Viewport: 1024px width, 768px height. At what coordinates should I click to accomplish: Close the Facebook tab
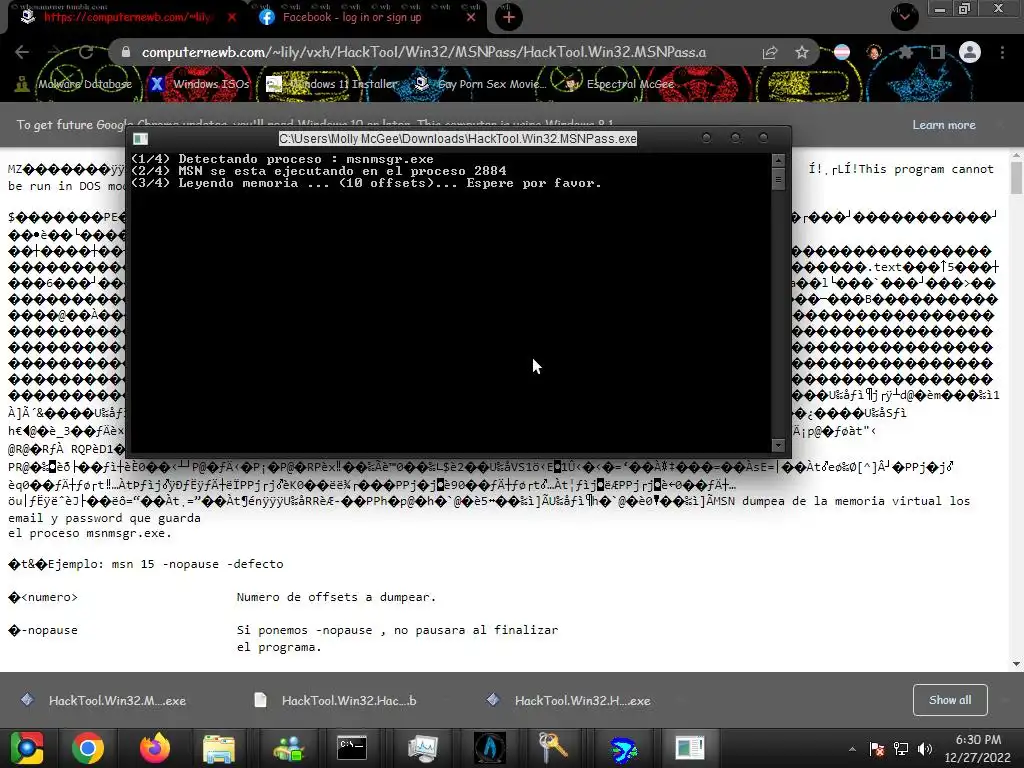[x=471, y=17]
